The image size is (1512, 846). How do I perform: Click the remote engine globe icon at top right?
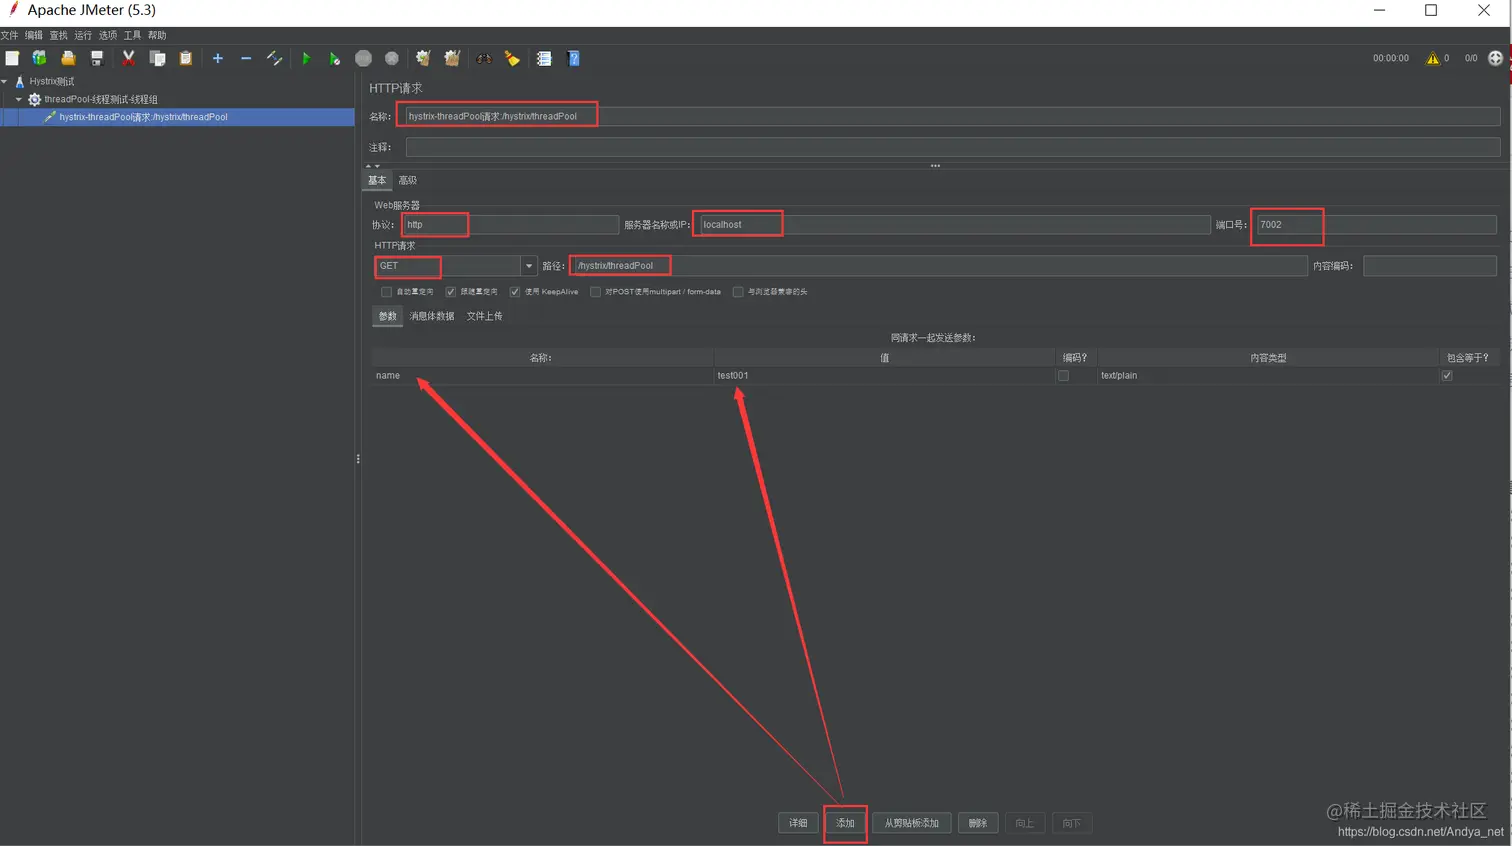[1495, 58]
